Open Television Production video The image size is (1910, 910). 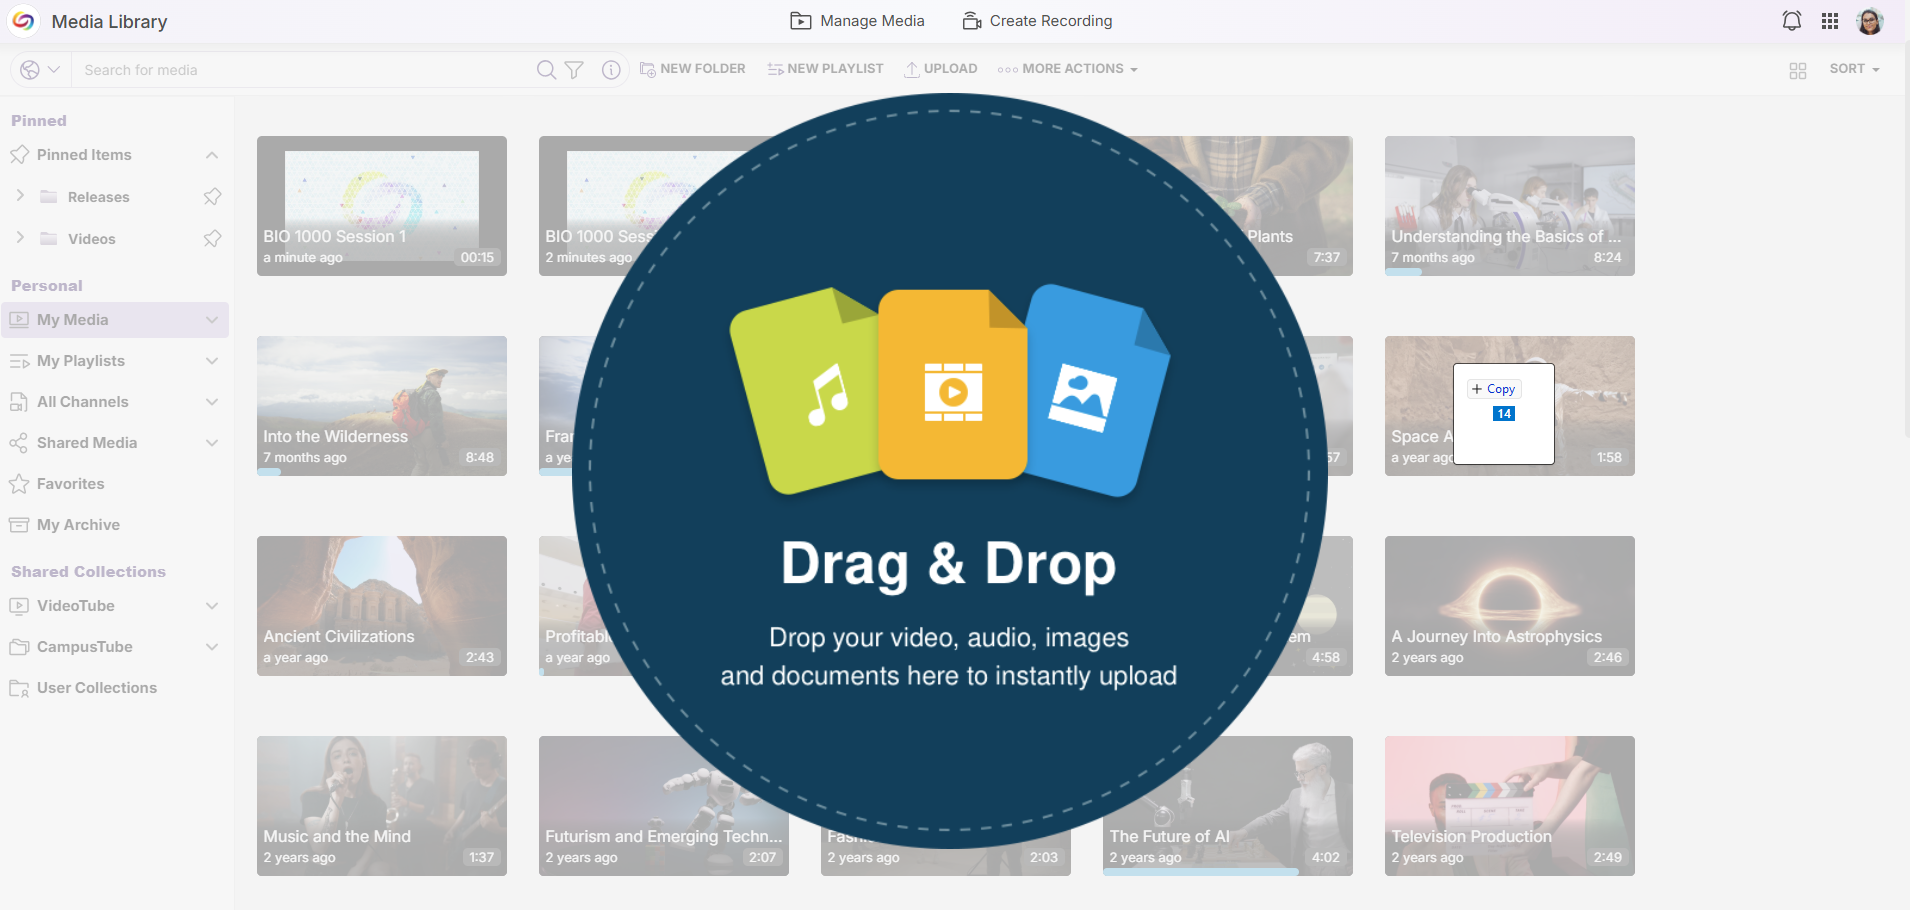pos(1510,806)
